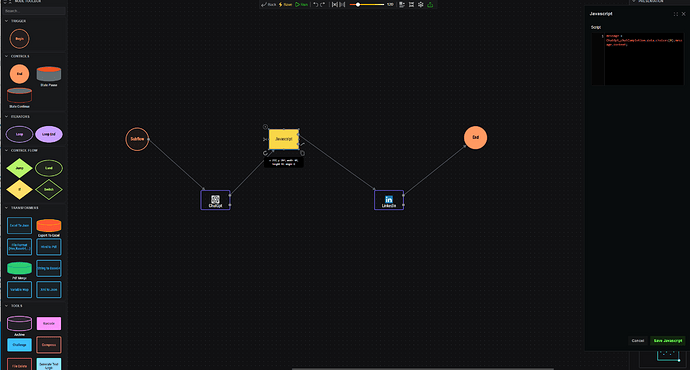Adjust the zoom slider handle
Screen dimensions: 690x370
358,4
